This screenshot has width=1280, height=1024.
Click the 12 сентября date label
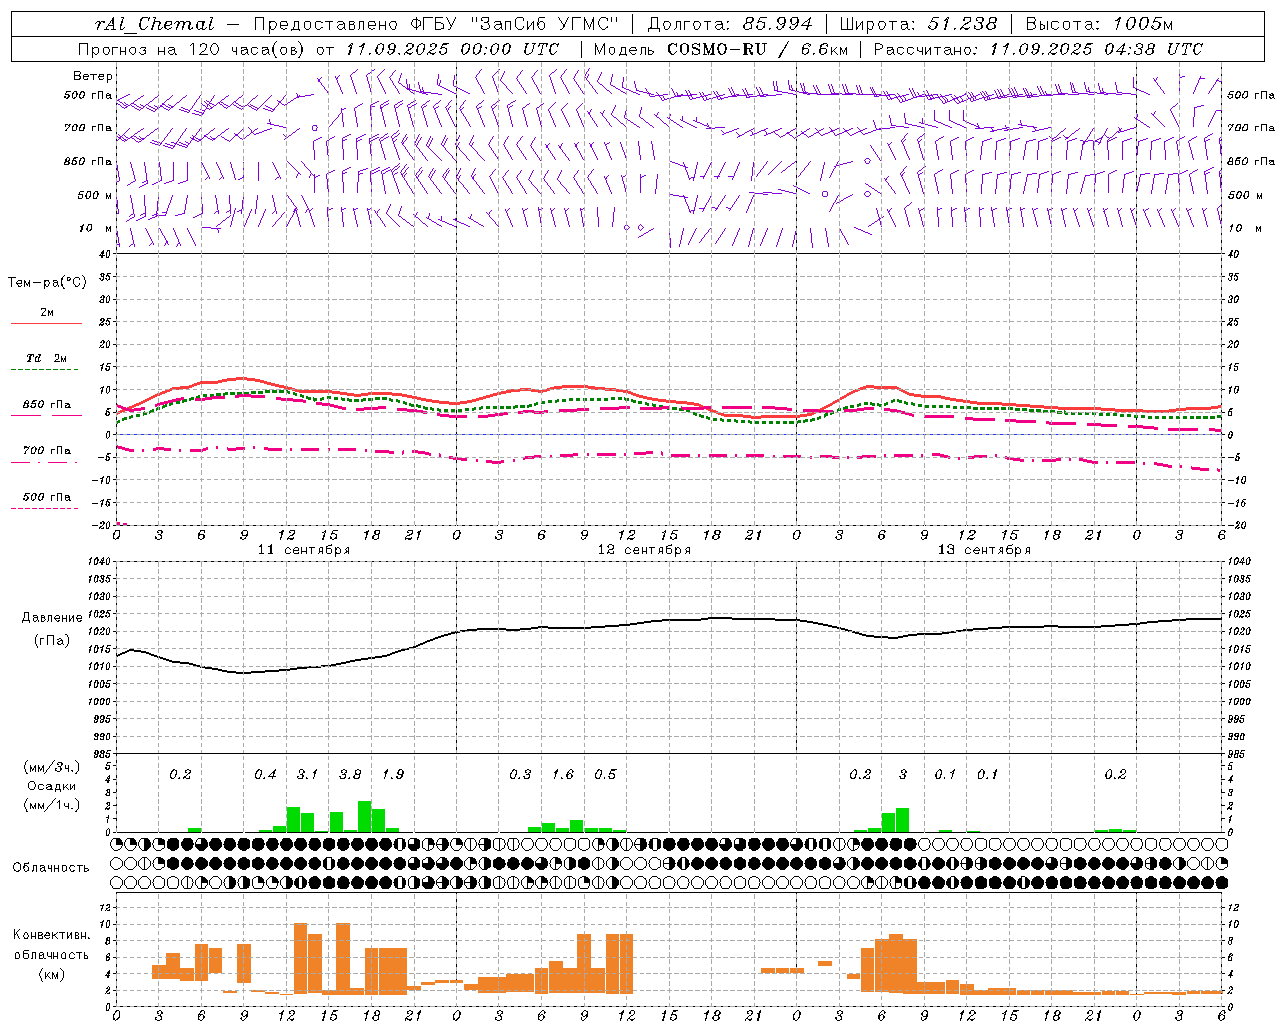tap(644, 550)
